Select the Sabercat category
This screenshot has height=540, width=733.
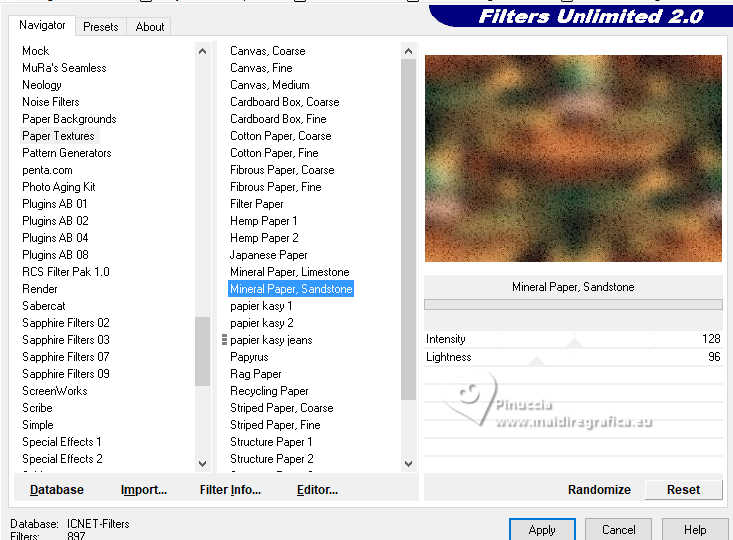(43, 306)
